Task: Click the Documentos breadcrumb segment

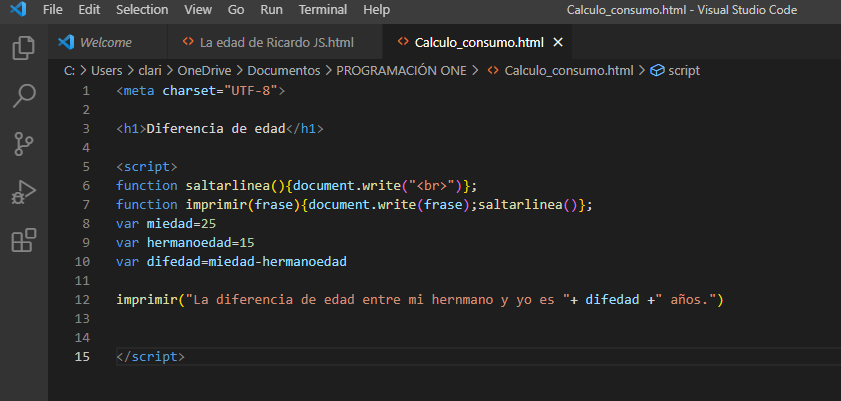Action: 284,71
